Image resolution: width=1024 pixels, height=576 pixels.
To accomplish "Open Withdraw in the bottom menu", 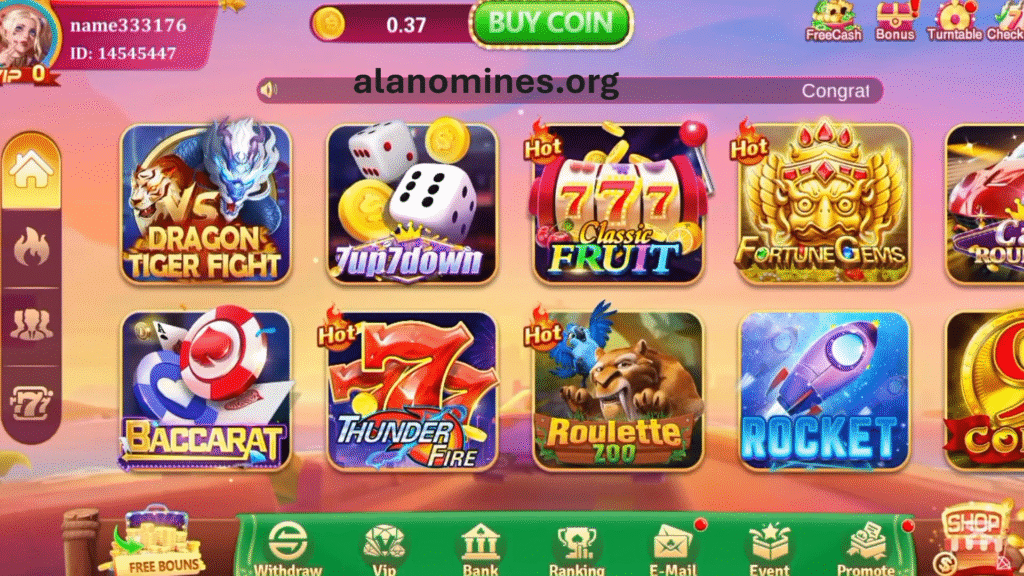I will click(x=288, y=549).
